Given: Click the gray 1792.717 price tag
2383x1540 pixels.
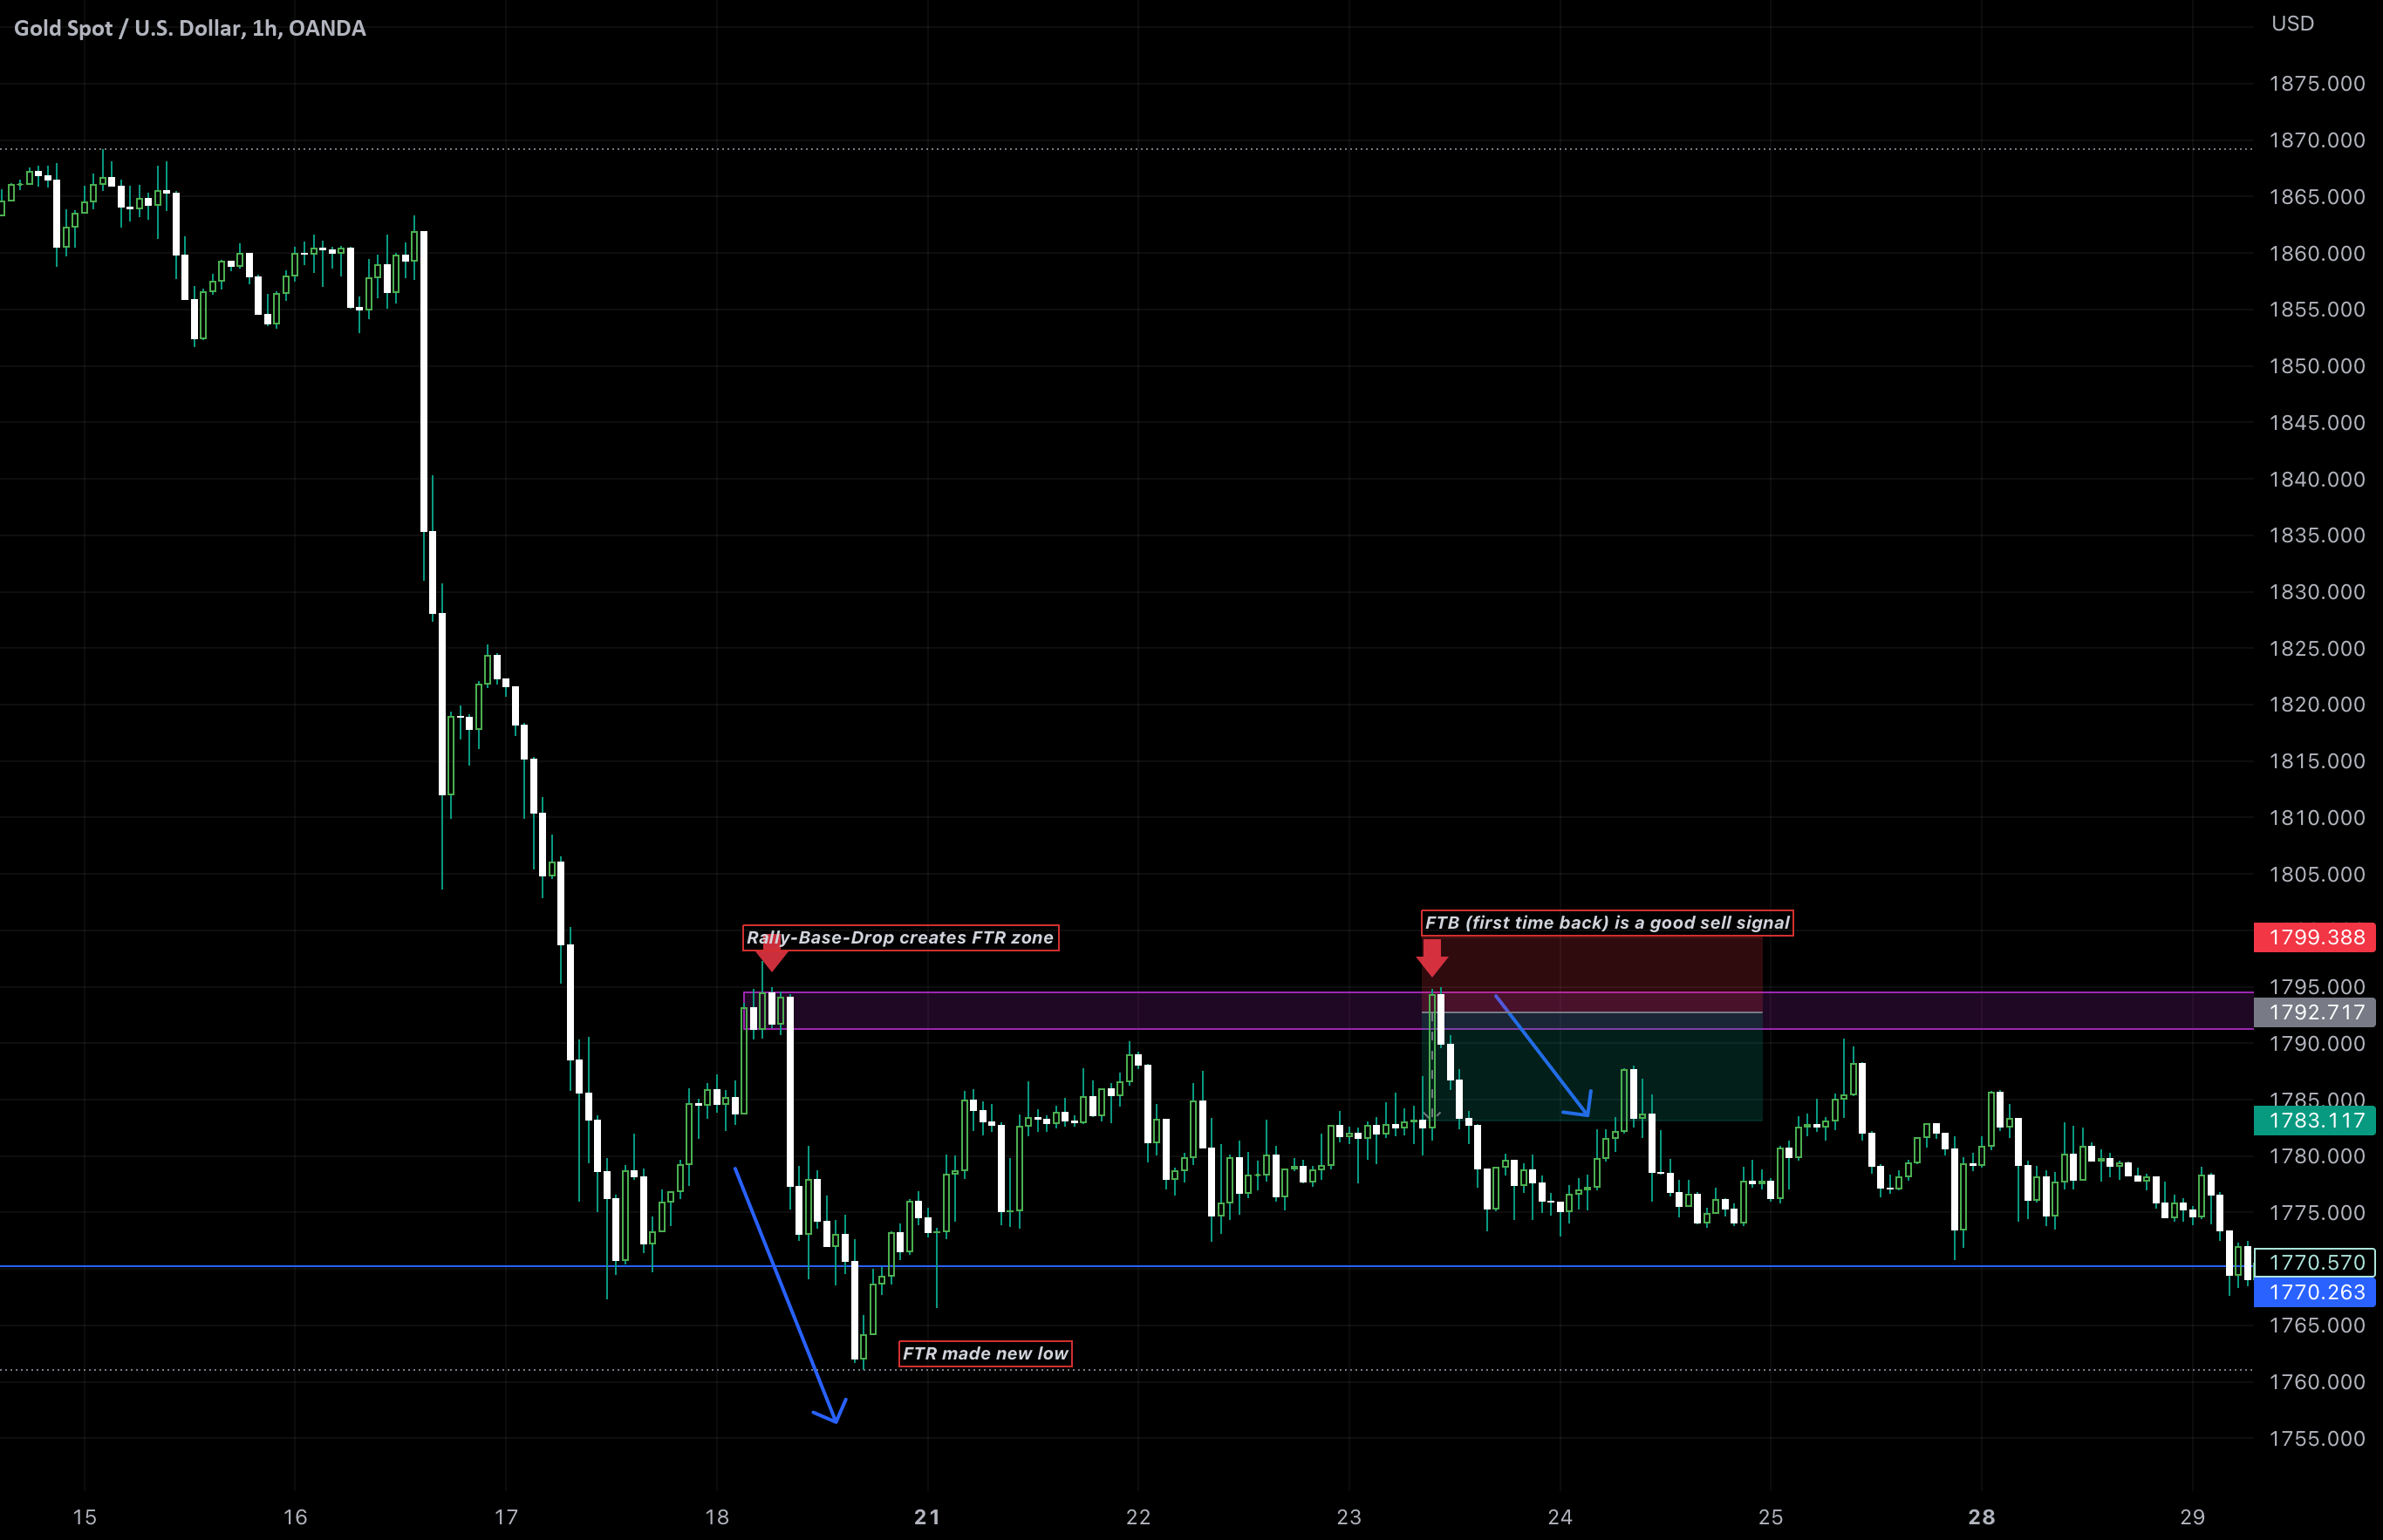Looking at the screenshot, I should [2315, 1013].
